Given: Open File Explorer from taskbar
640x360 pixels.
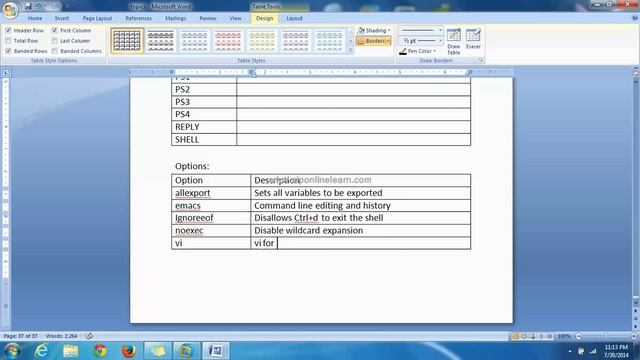Looking at the screenshot, I should point(71,351).
